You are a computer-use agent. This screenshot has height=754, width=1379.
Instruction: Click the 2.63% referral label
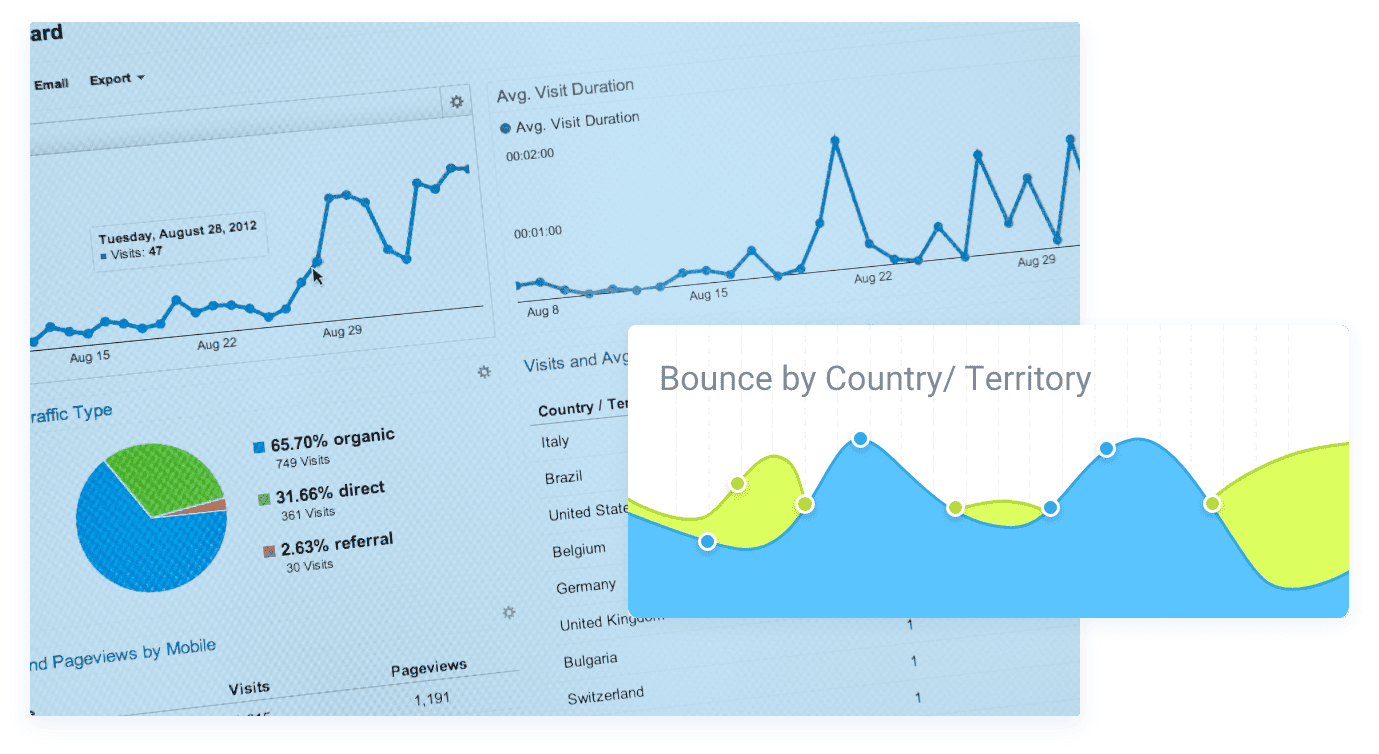pyautogui.click(x=337, y=545)
